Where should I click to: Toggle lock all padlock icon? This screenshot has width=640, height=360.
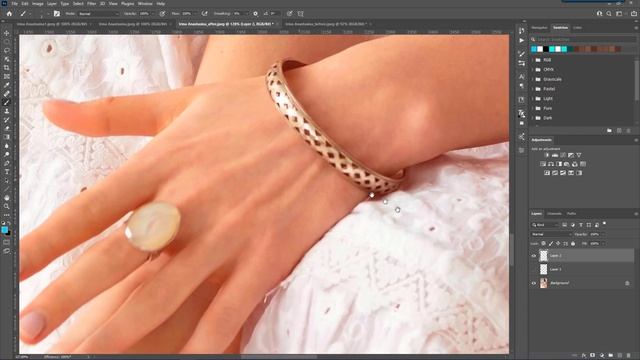[573, 244]
